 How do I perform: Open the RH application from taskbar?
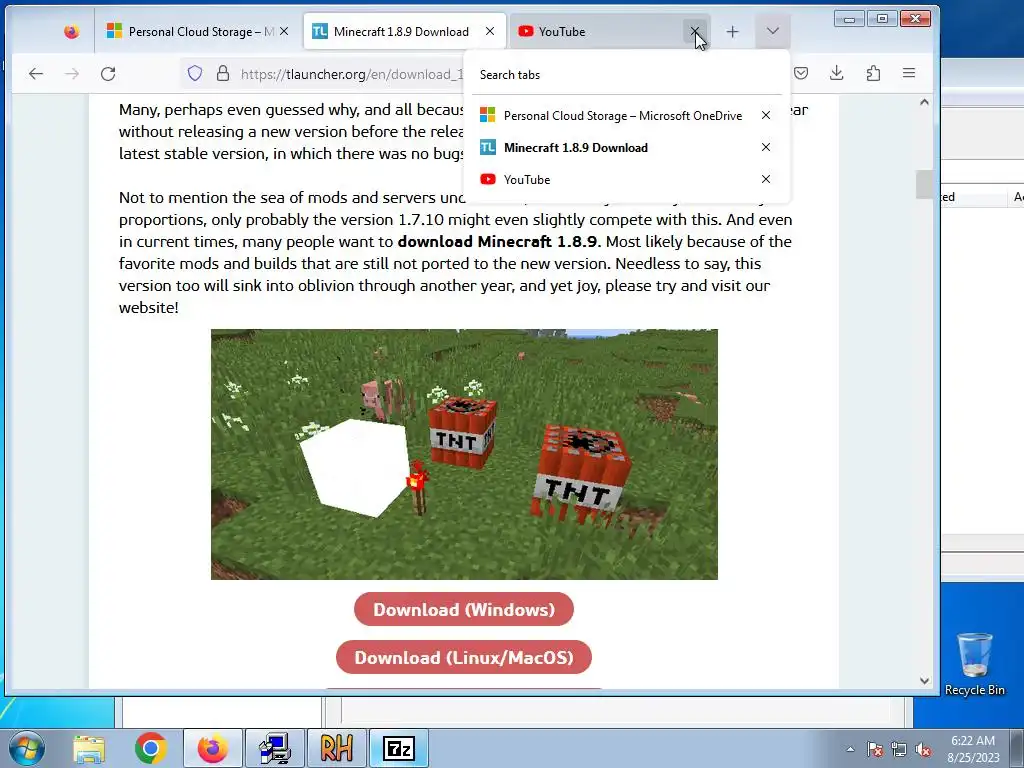click(x=336, y=748)
